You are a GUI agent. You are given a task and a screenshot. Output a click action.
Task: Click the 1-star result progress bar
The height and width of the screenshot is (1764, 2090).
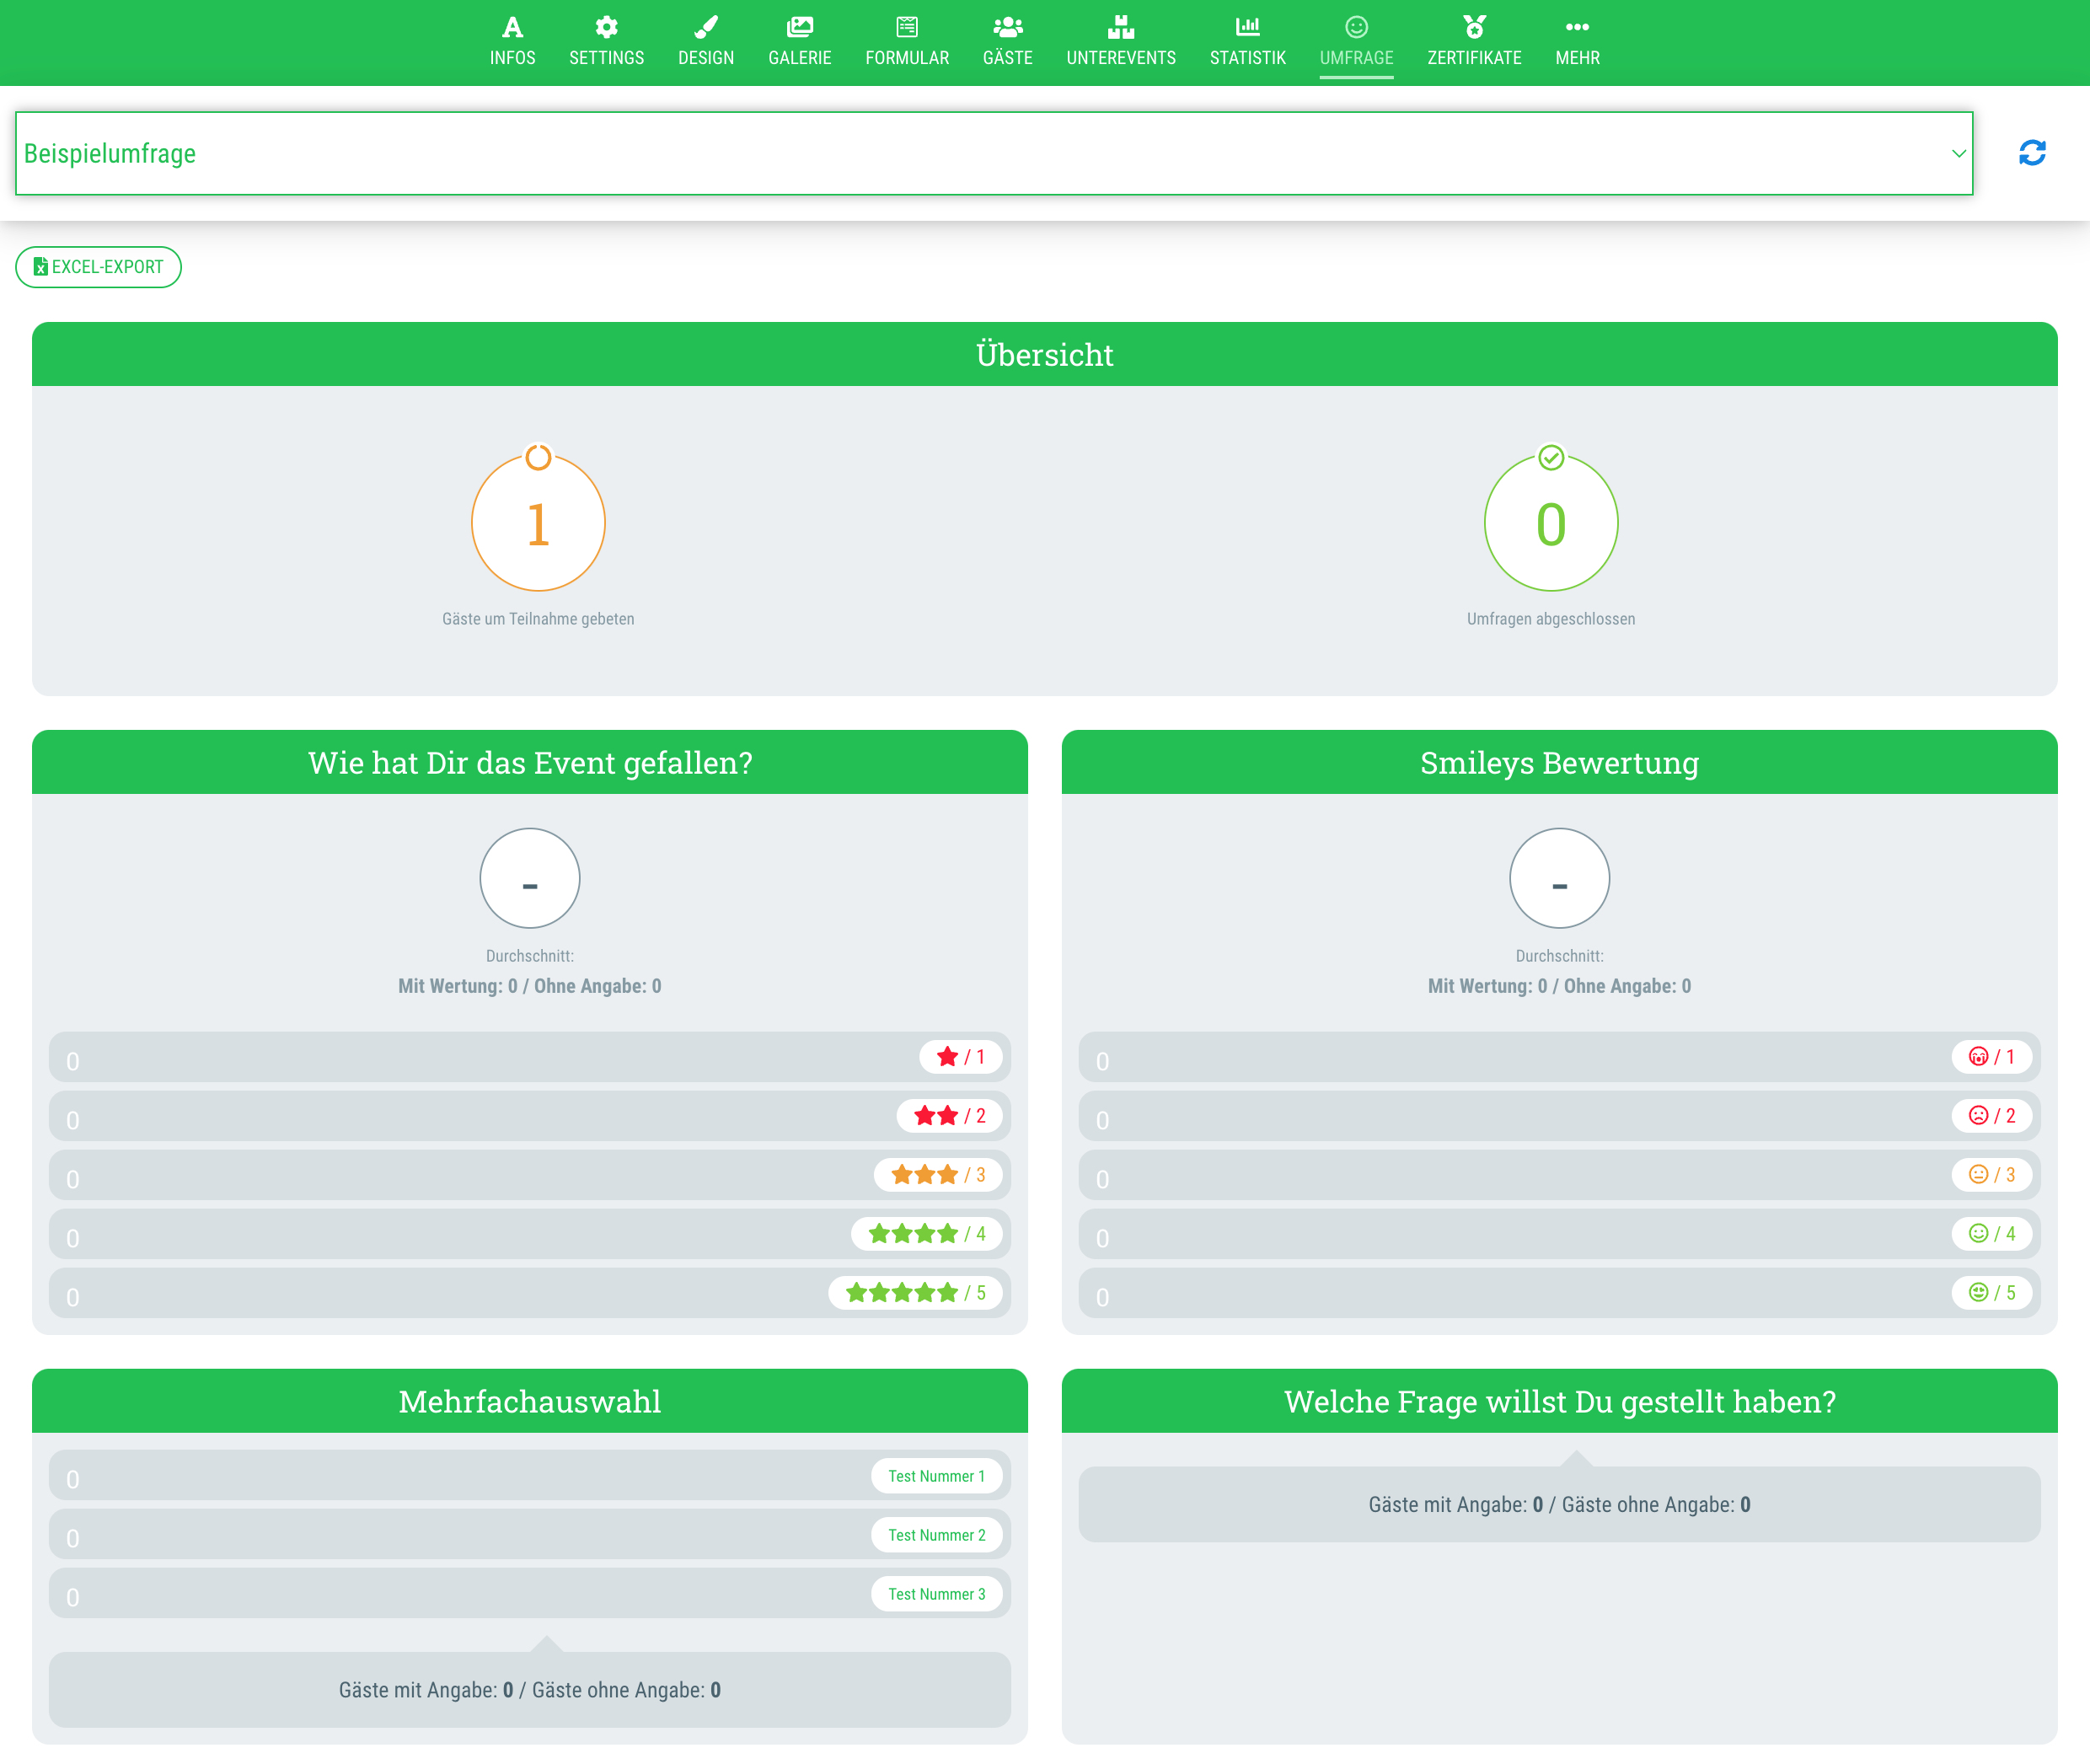click(529, 1057)
